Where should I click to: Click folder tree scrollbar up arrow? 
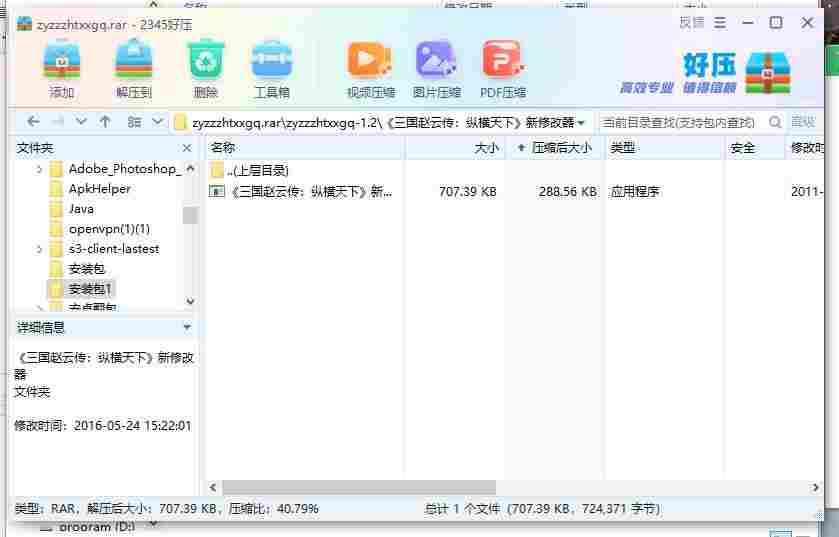click(190, 168)
